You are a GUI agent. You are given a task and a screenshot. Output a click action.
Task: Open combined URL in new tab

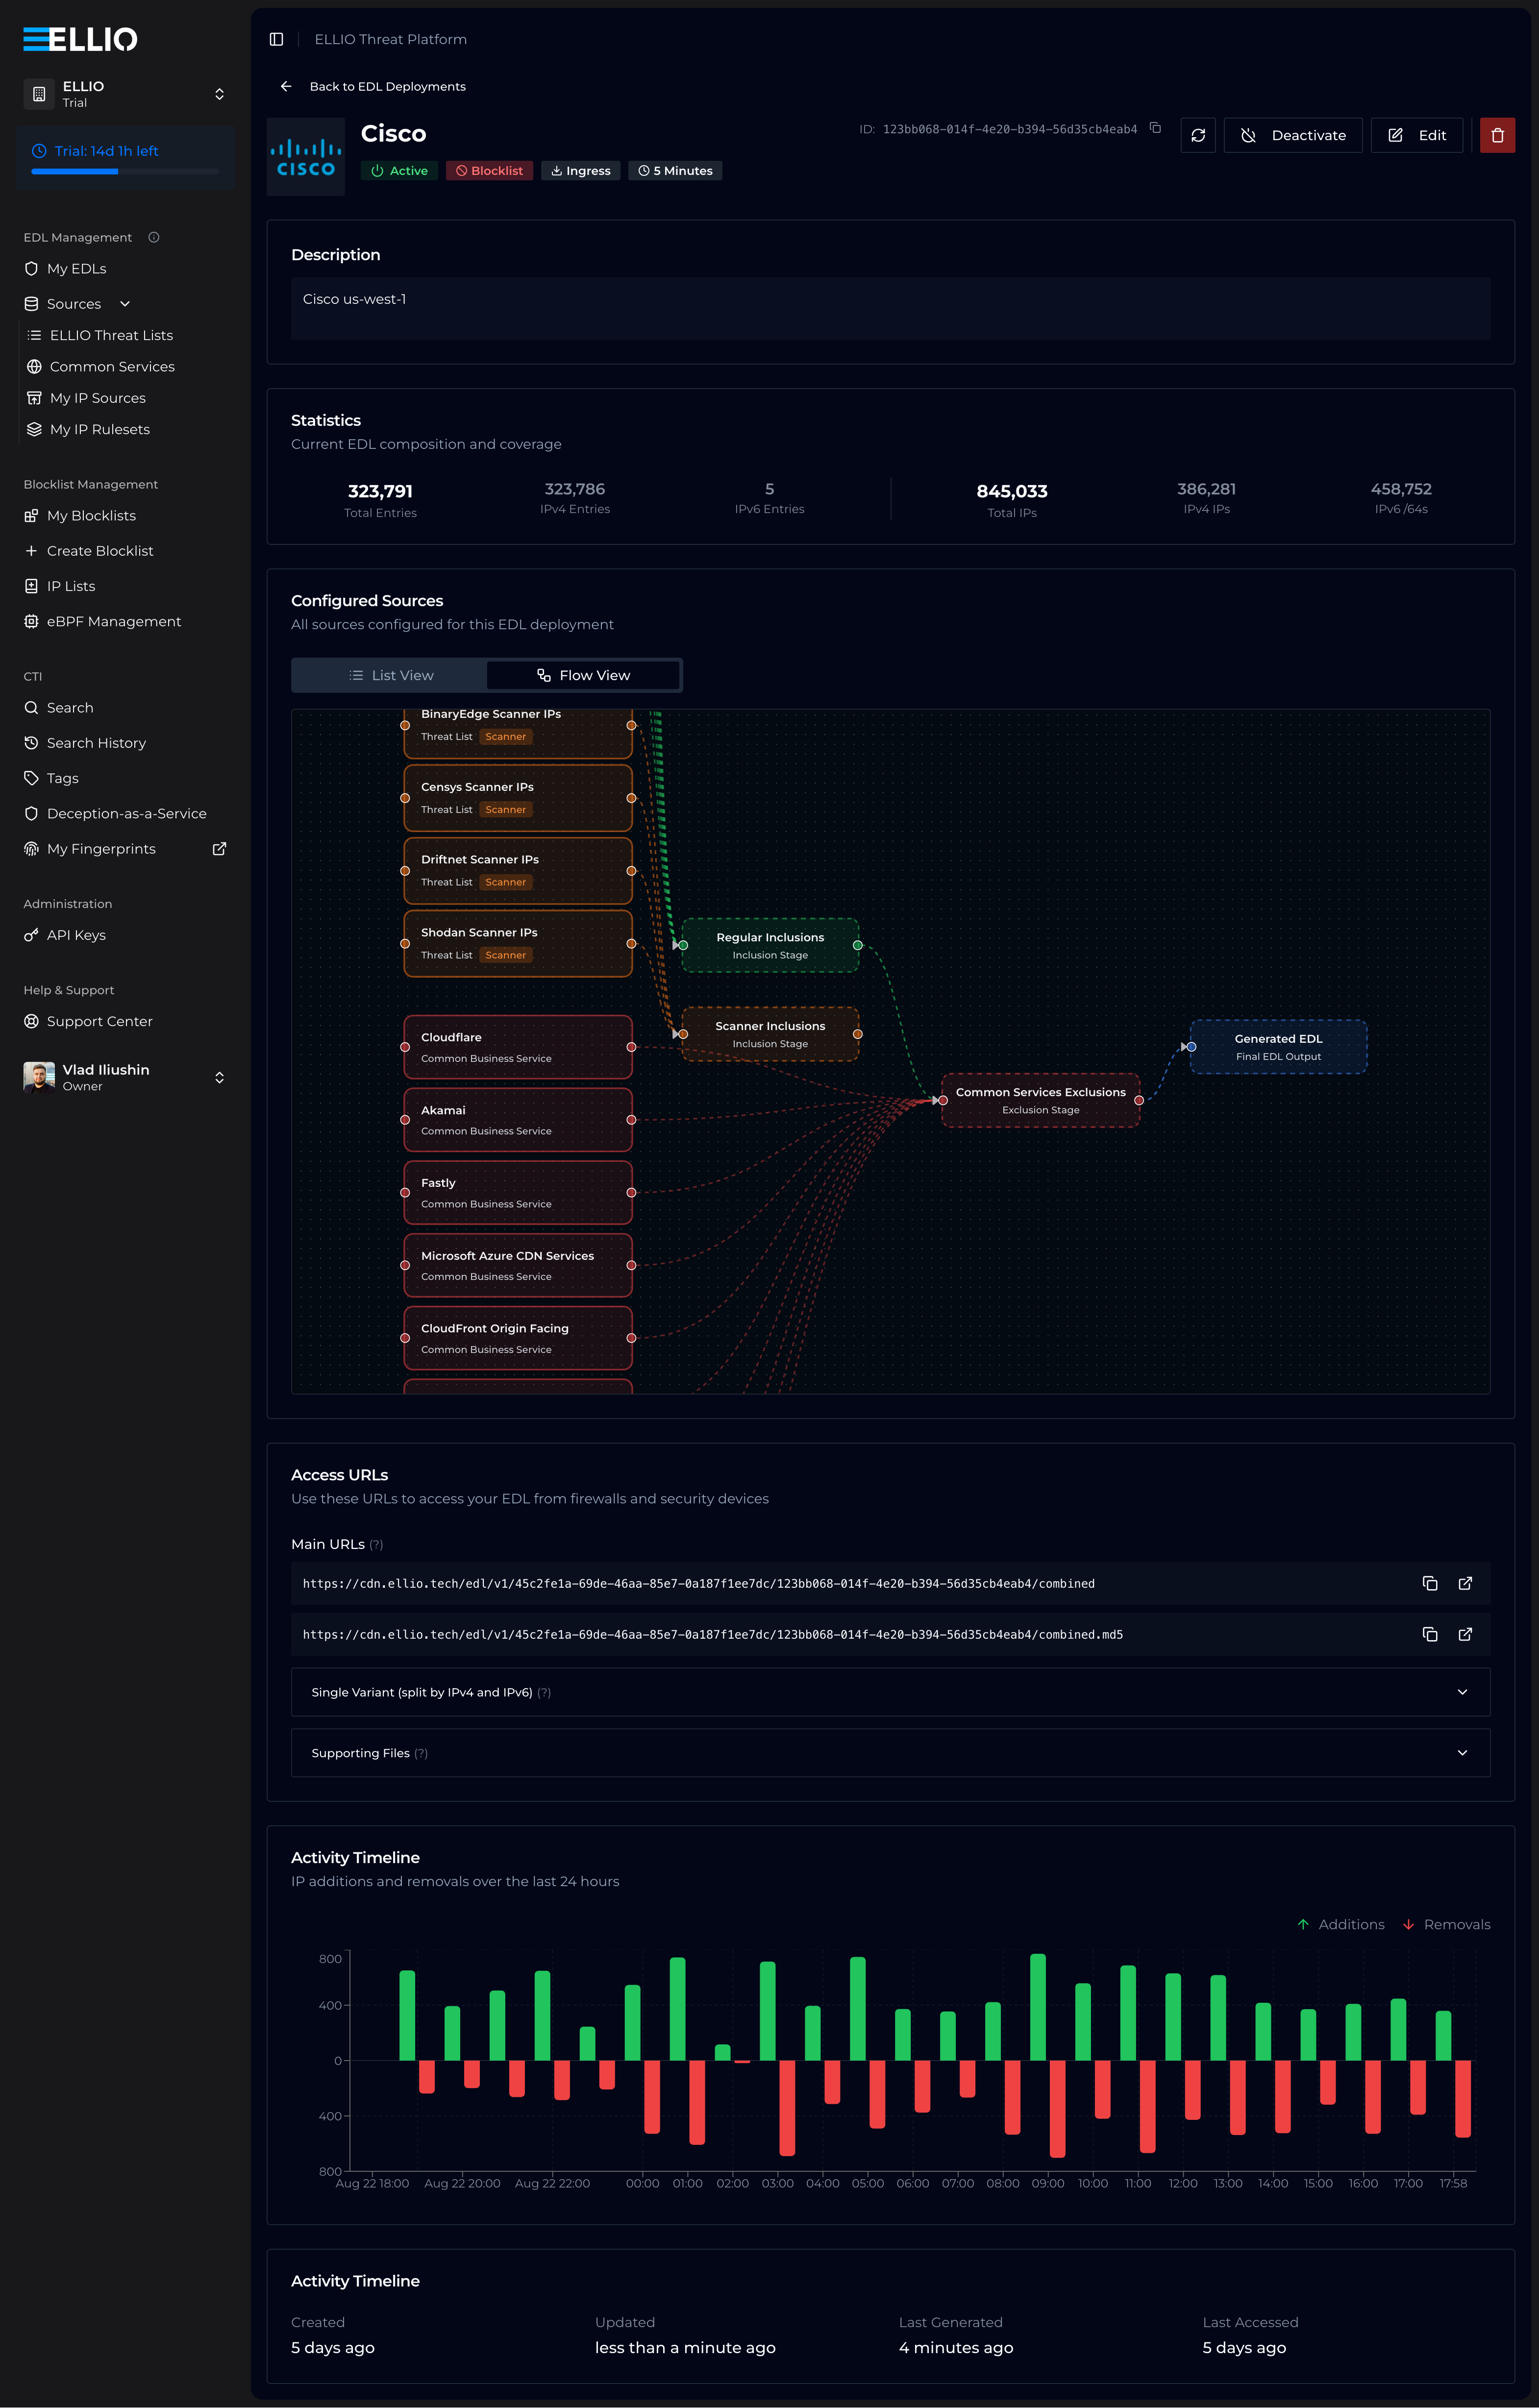point(1465,1583)
